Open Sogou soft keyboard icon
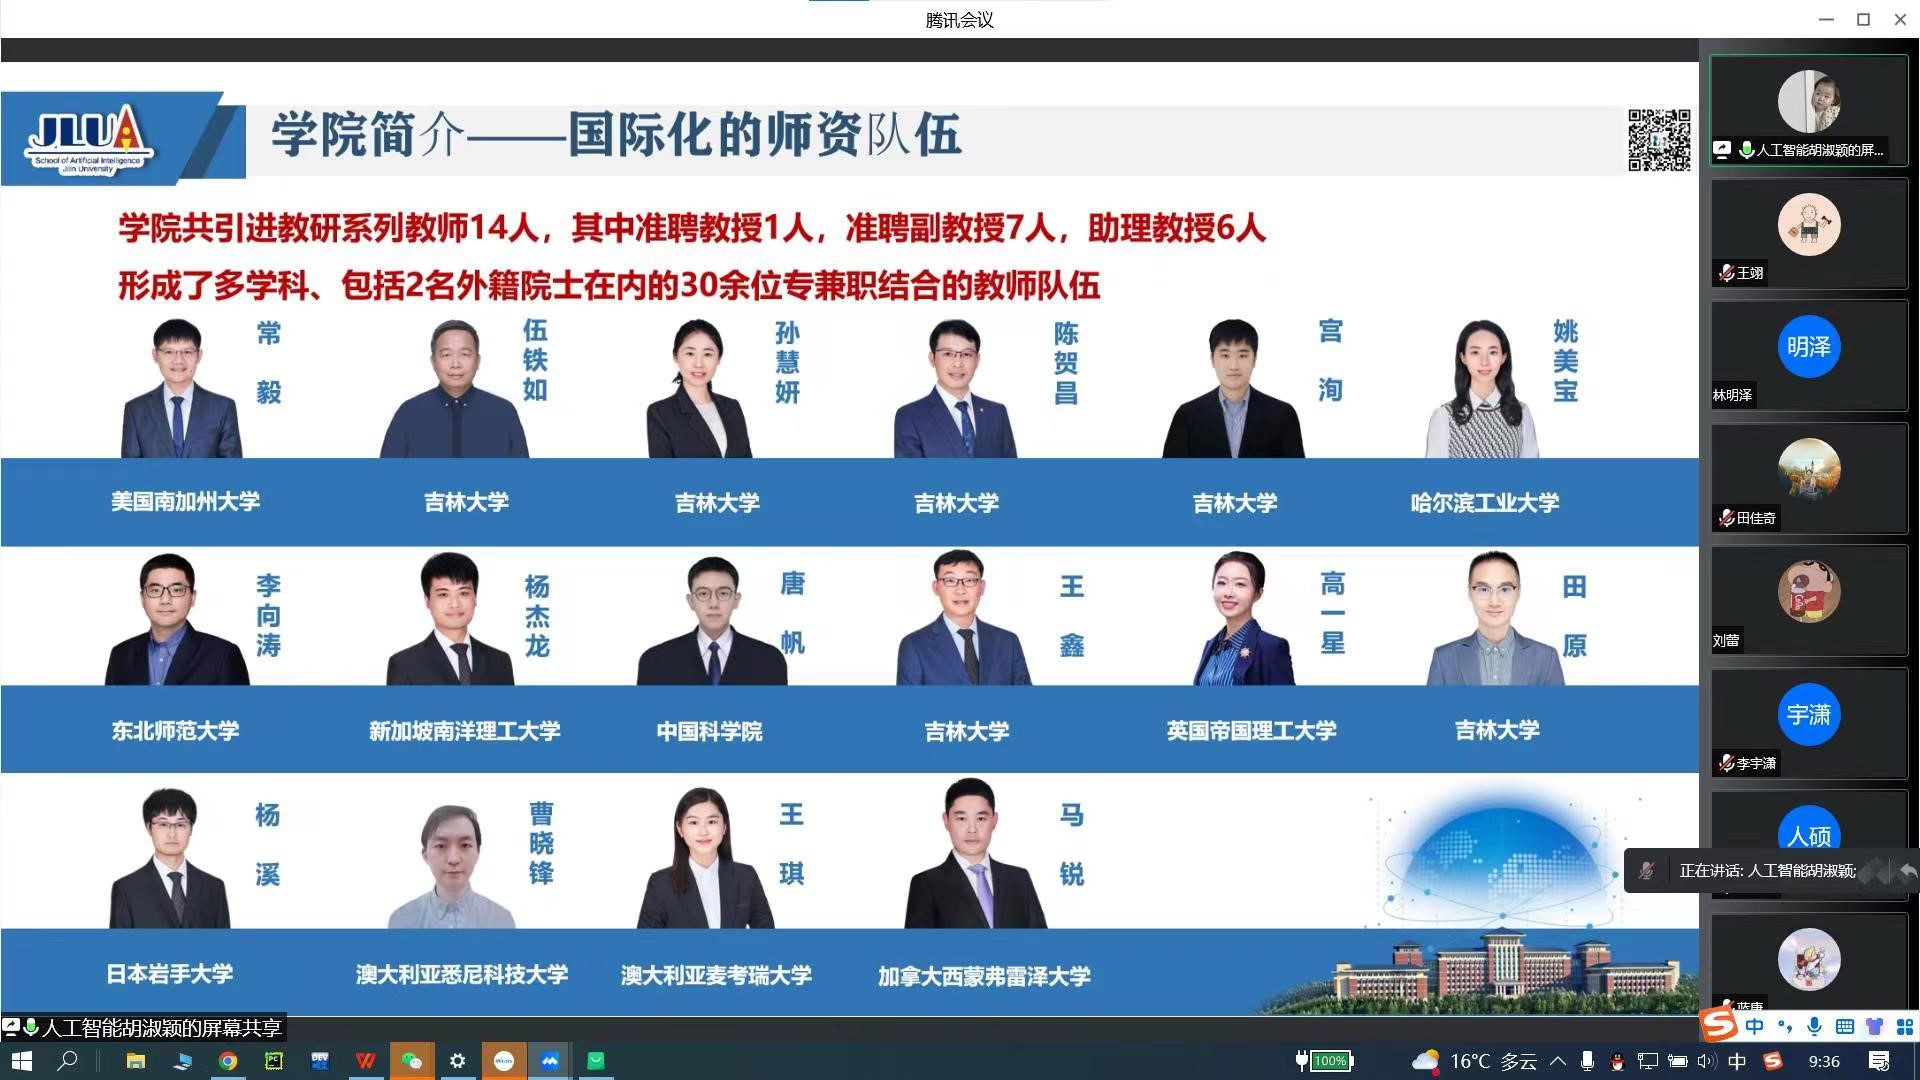 [x=1845, y=1027]
